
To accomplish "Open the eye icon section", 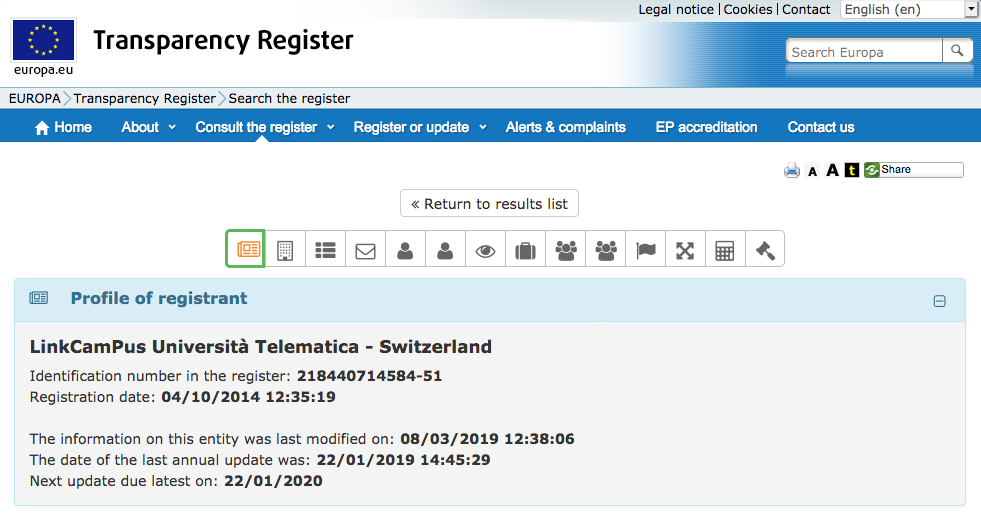I will coord(485,250).
